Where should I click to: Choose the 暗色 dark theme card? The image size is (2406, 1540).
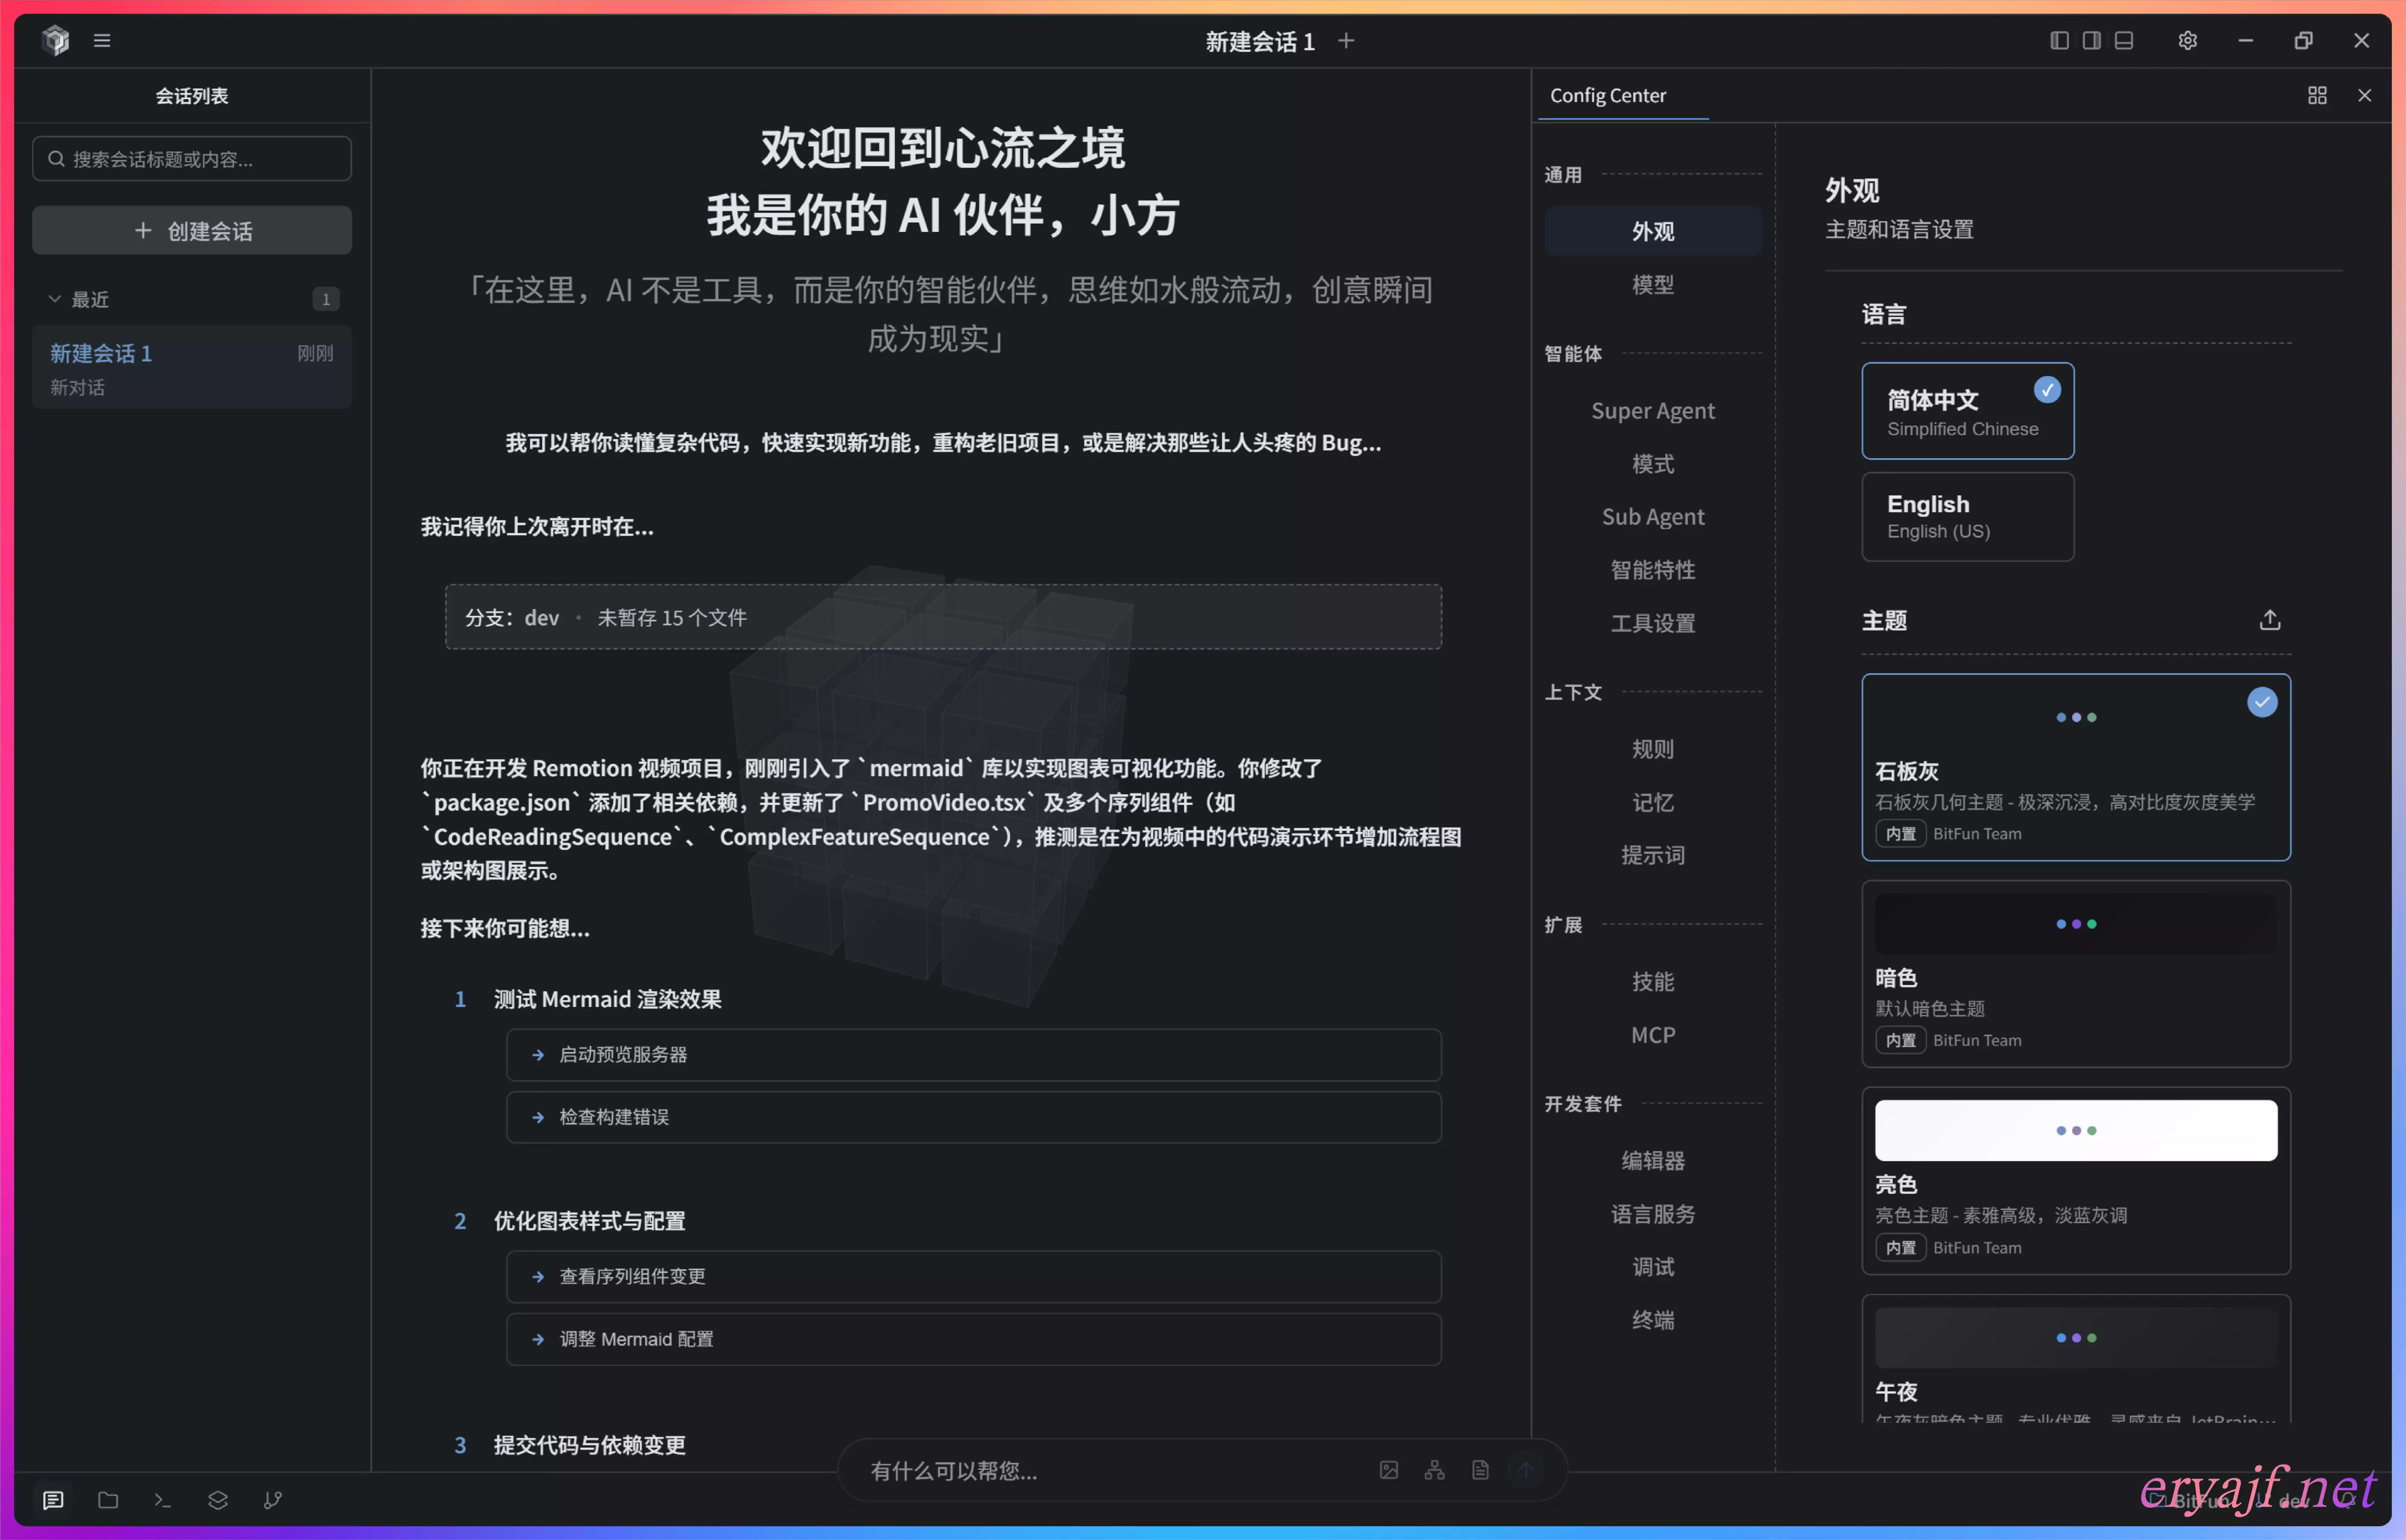pos(2075,974)
